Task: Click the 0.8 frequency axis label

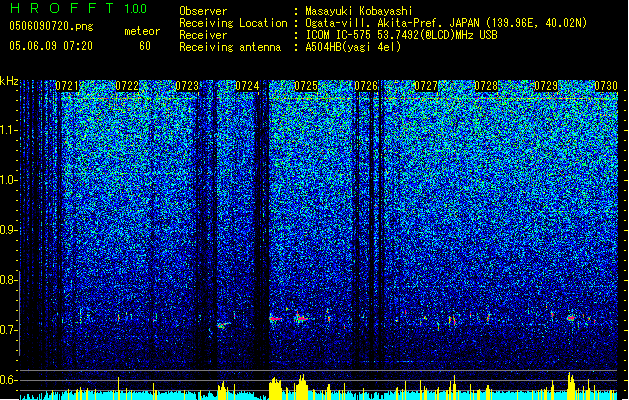Action: 9,280
